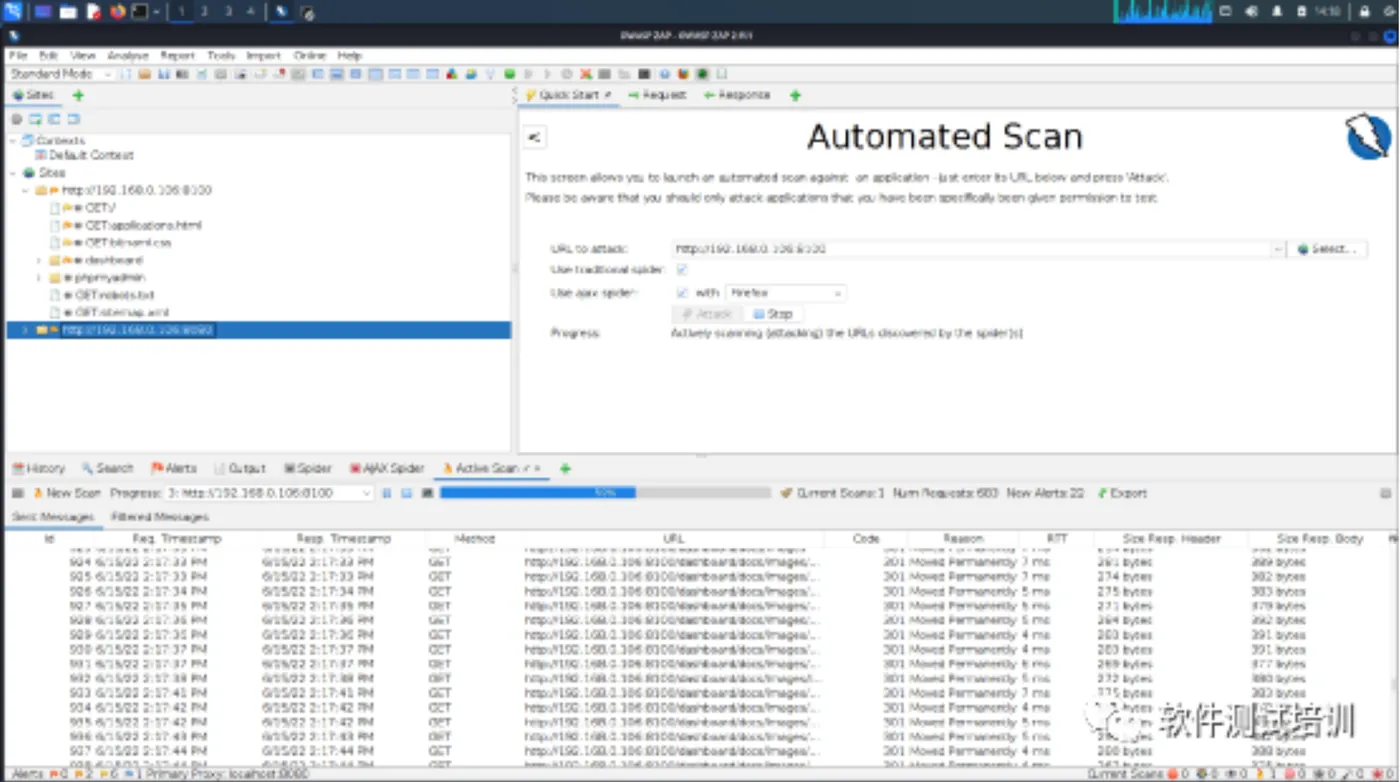The width and height of the screenshot is (1400, 782).
Task: Open the Request tab
Action: coord(657,95)
